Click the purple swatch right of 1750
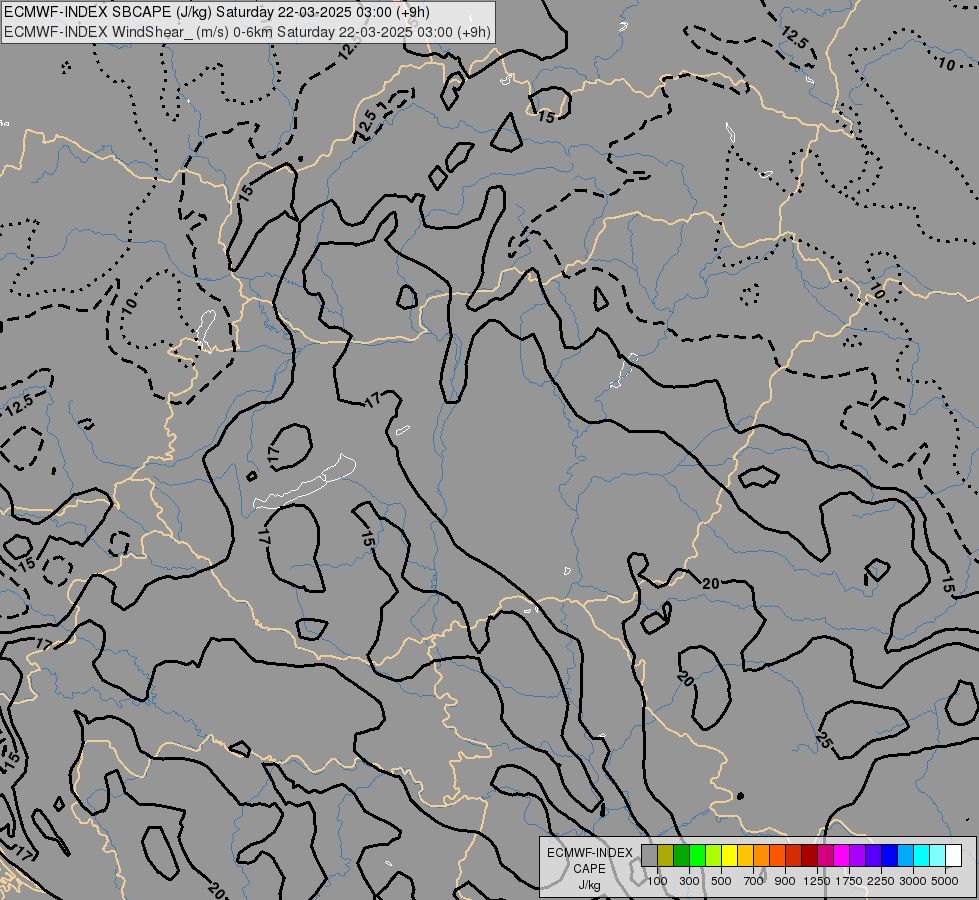The height and width of the screenshot is (900, 979). (x=857, y=855)
